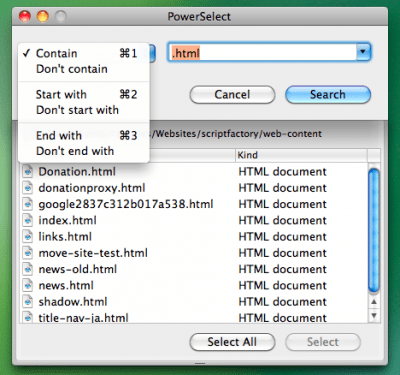This screenshot has height=375, width=400.
Task: Minimize PowerSelect with the yellow button
Action: [x=43, y=16]
